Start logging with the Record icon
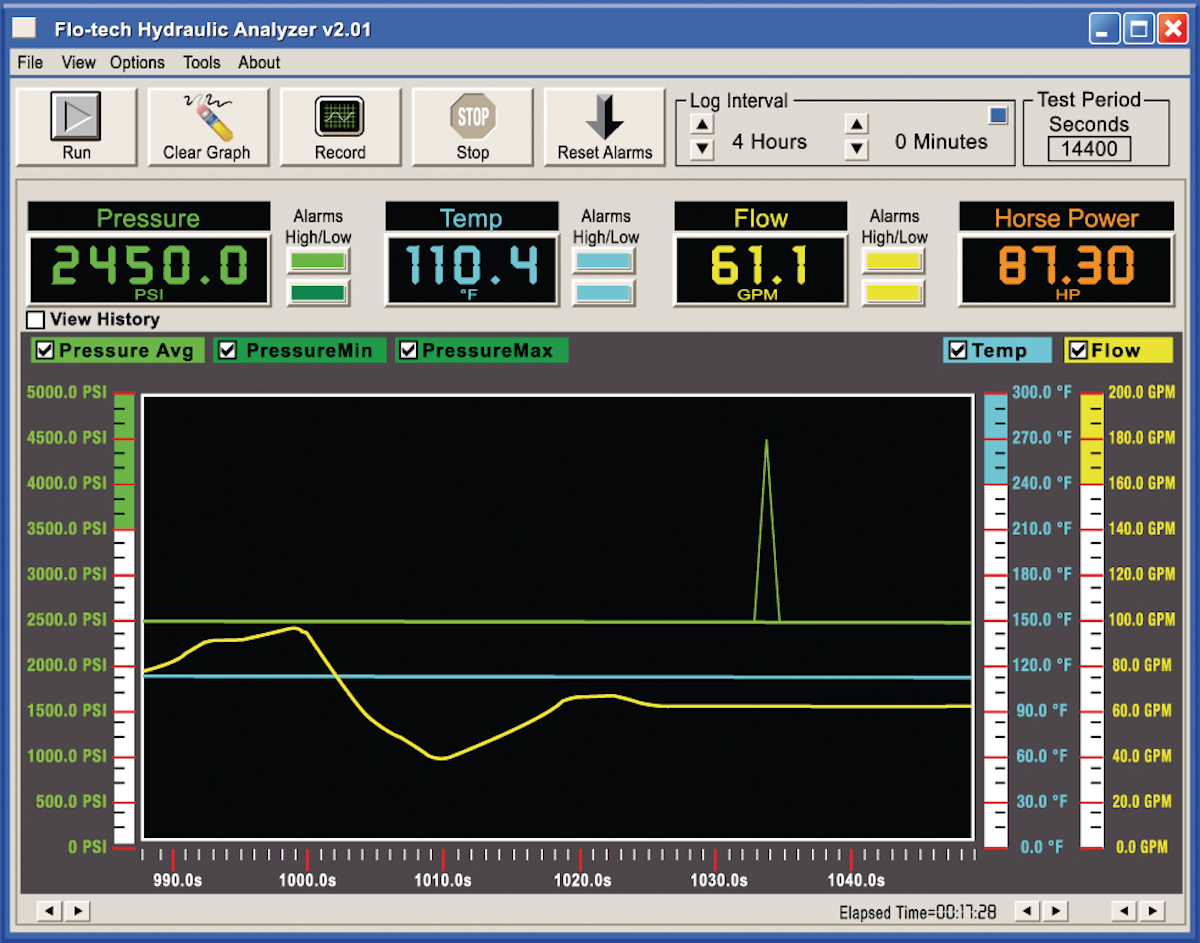The width and height of the screenshot is (1200, 943). tap(340, 117)
